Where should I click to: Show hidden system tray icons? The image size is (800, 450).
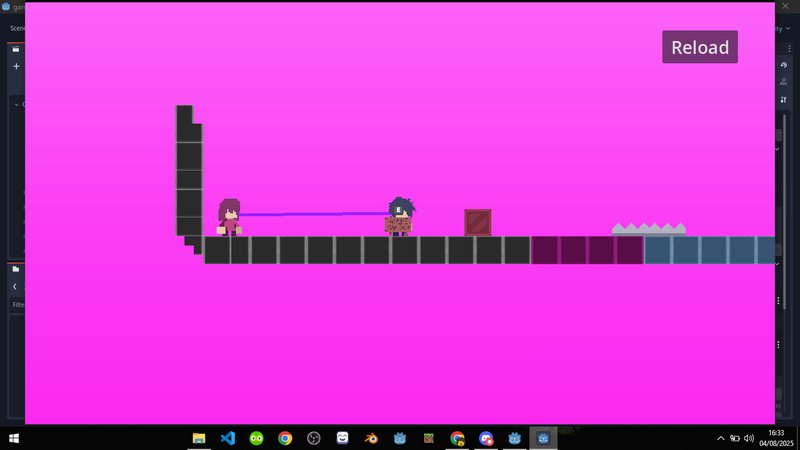pyautogui.click(x=720, y=438)
